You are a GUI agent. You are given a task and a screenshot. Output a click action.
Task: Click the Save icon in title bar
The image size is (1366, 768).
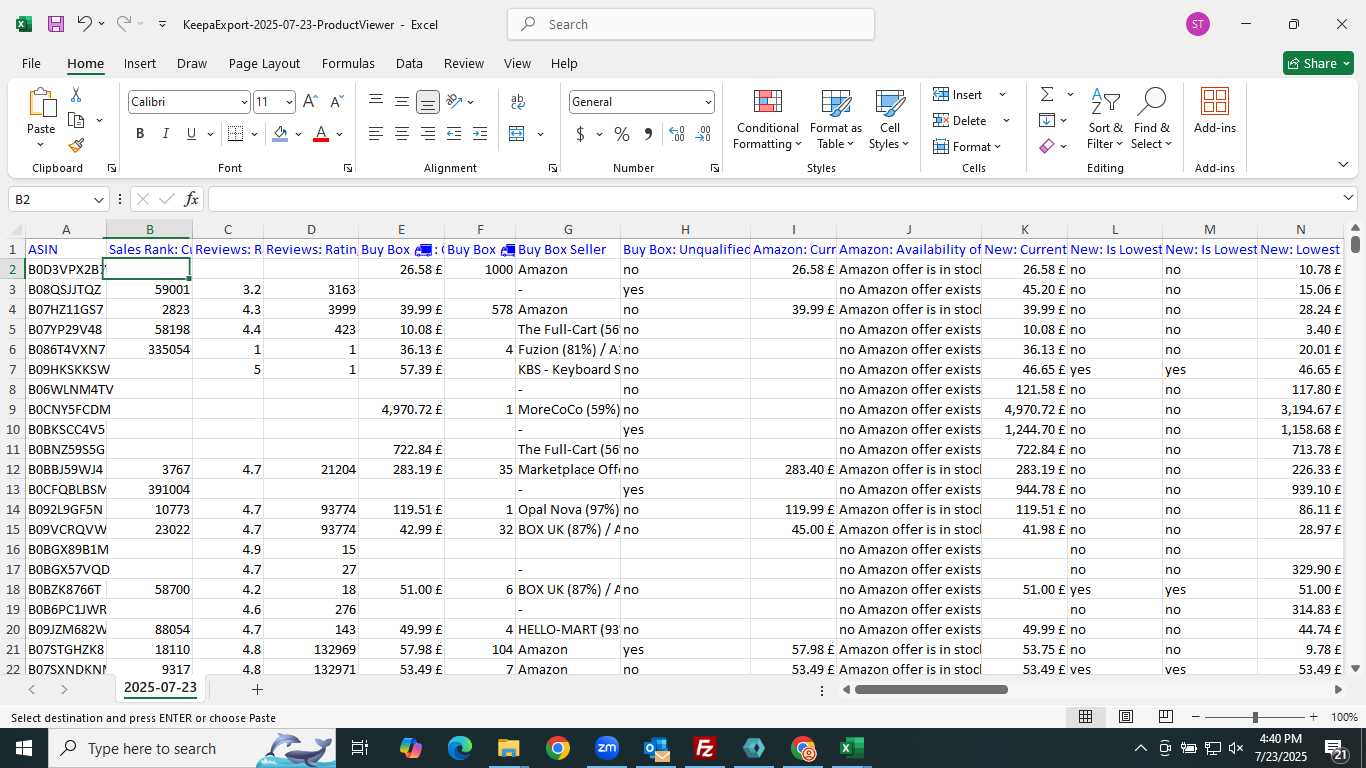(56, 24)
